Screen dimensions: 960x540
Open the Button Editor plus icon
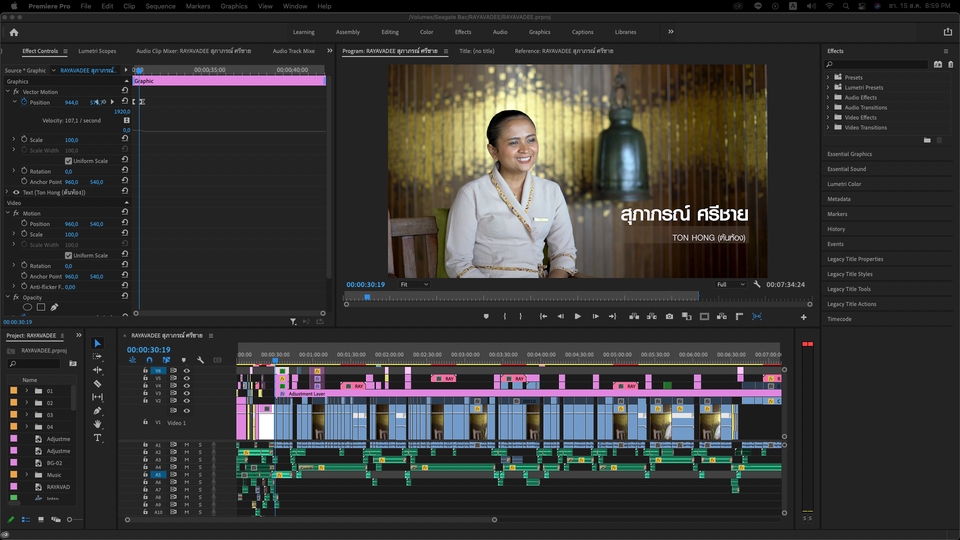[803, 317]
